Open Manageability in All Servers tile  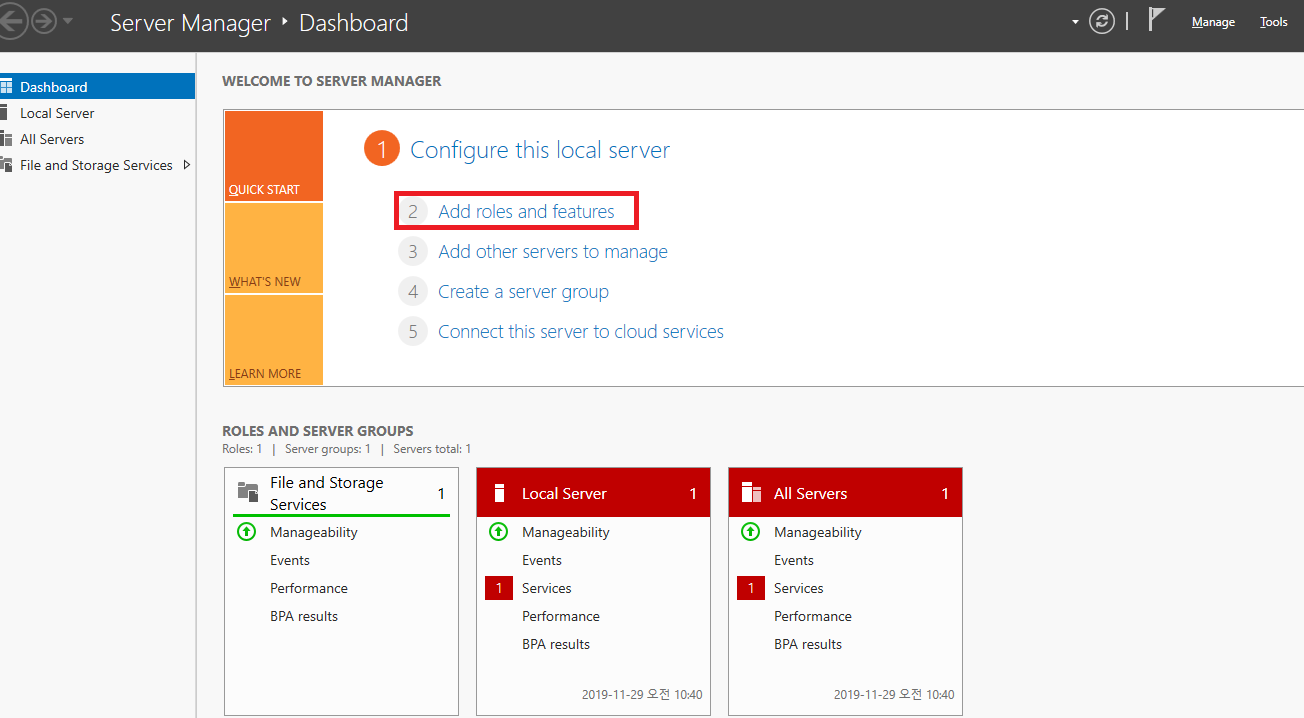[818, 532]
